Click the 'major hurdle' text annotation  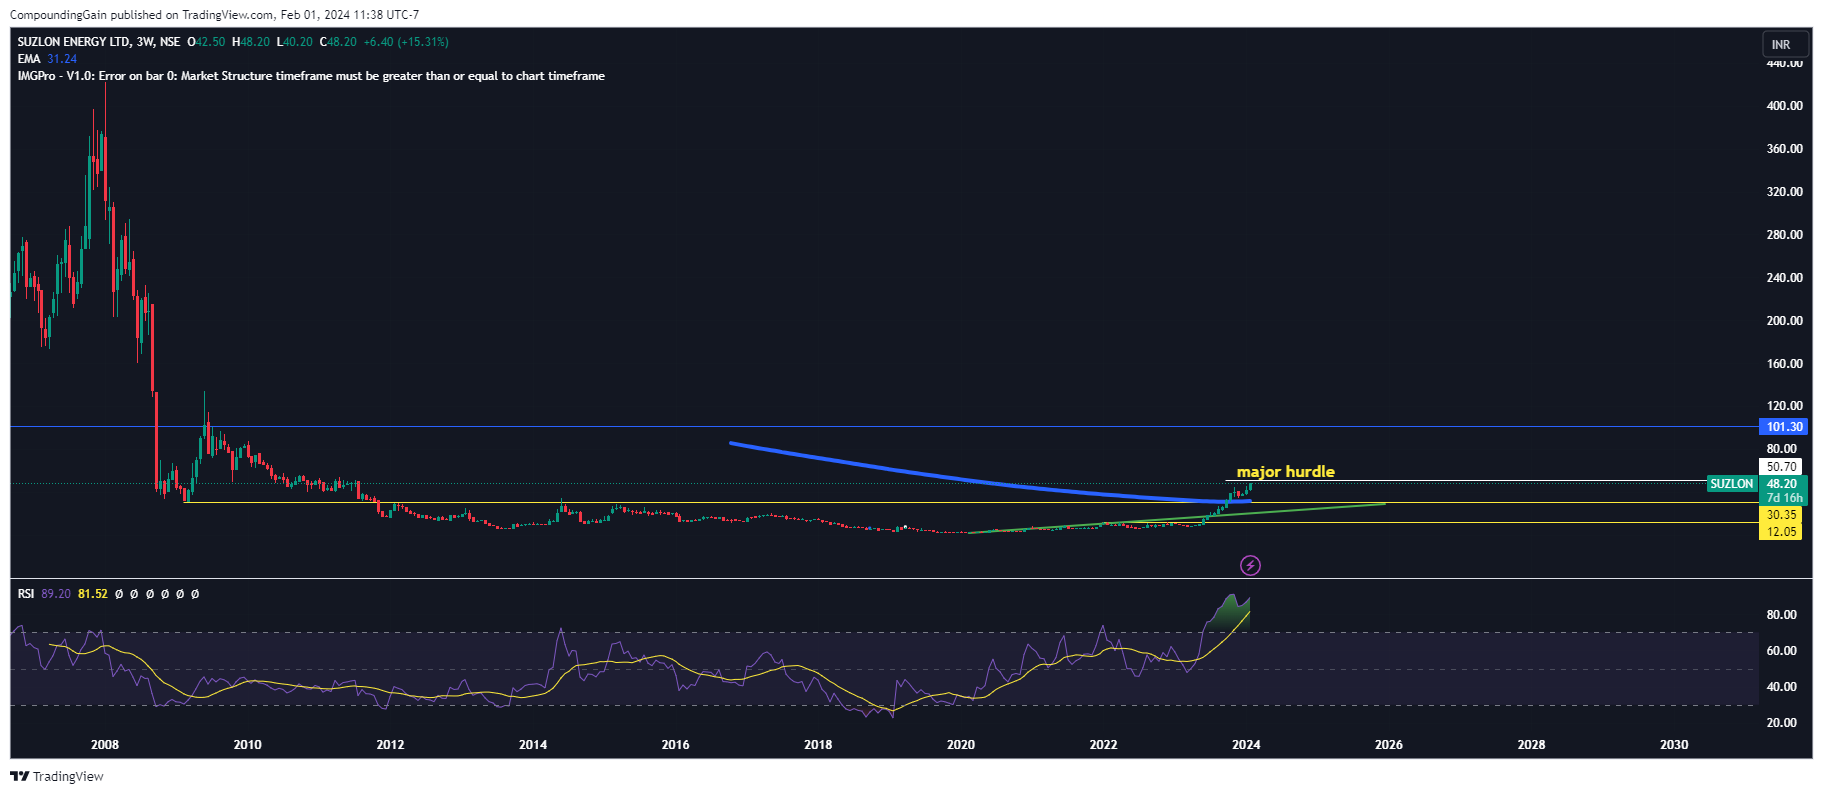(1285, 472)
